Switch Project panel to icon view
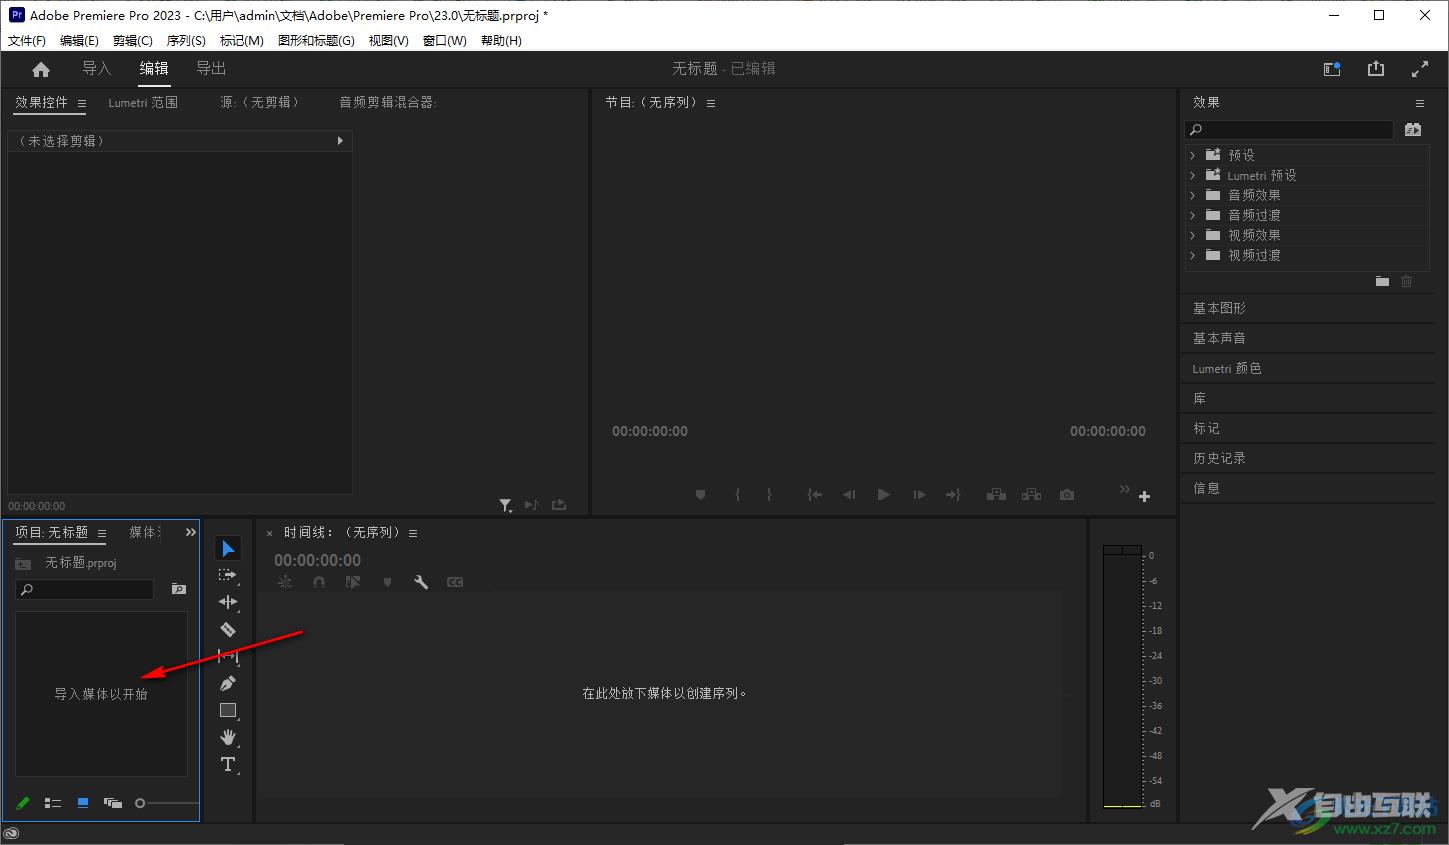The height and width of the screenshot is (845, 1449). (83, 802)
